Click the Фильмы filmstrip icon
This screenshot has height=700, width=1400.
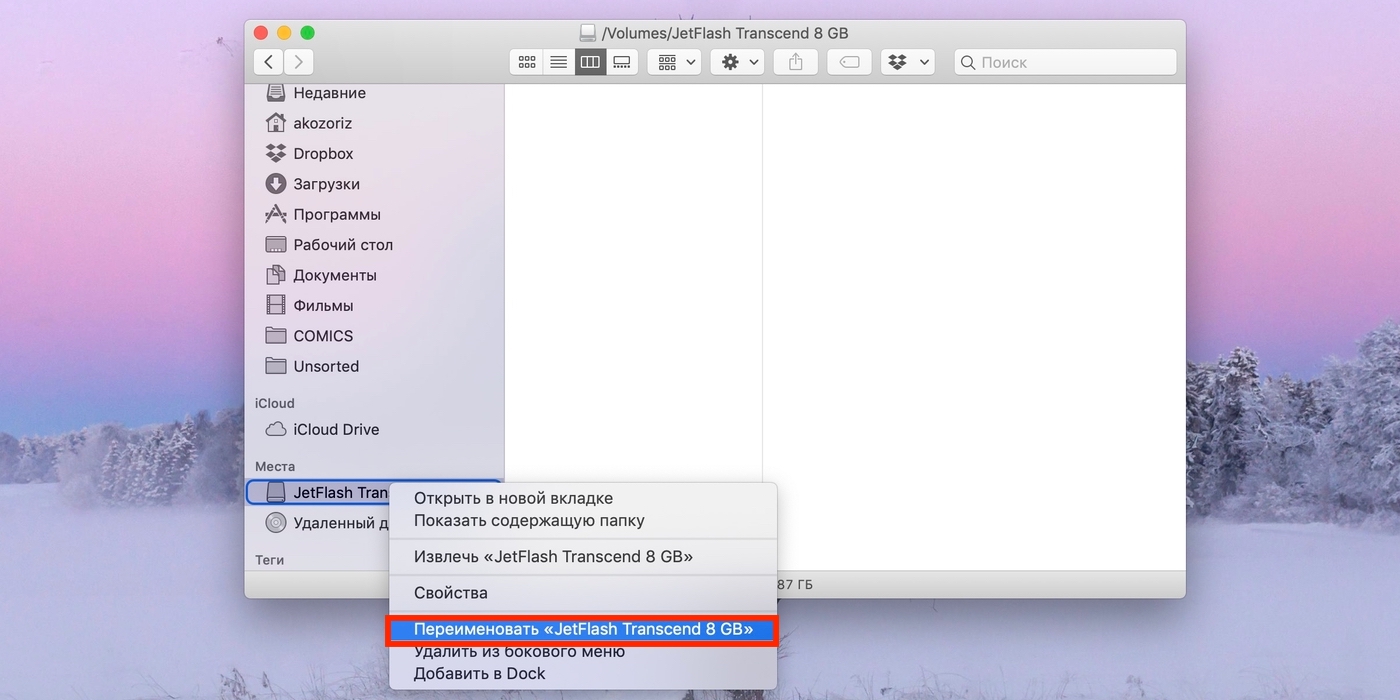(x=276, y=305)
